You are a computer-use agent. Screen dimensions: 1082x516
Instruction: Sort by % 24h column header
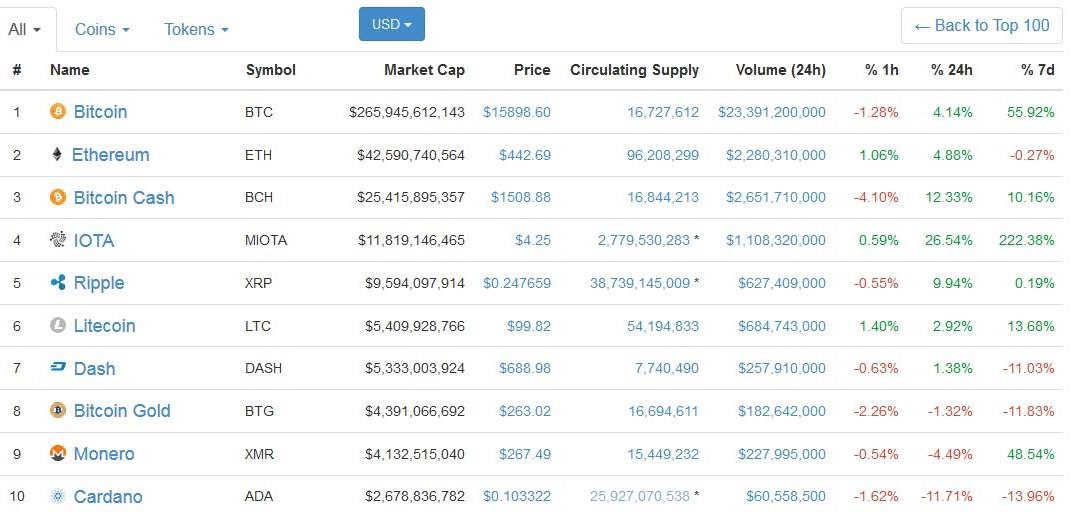[x=952, y=70]
